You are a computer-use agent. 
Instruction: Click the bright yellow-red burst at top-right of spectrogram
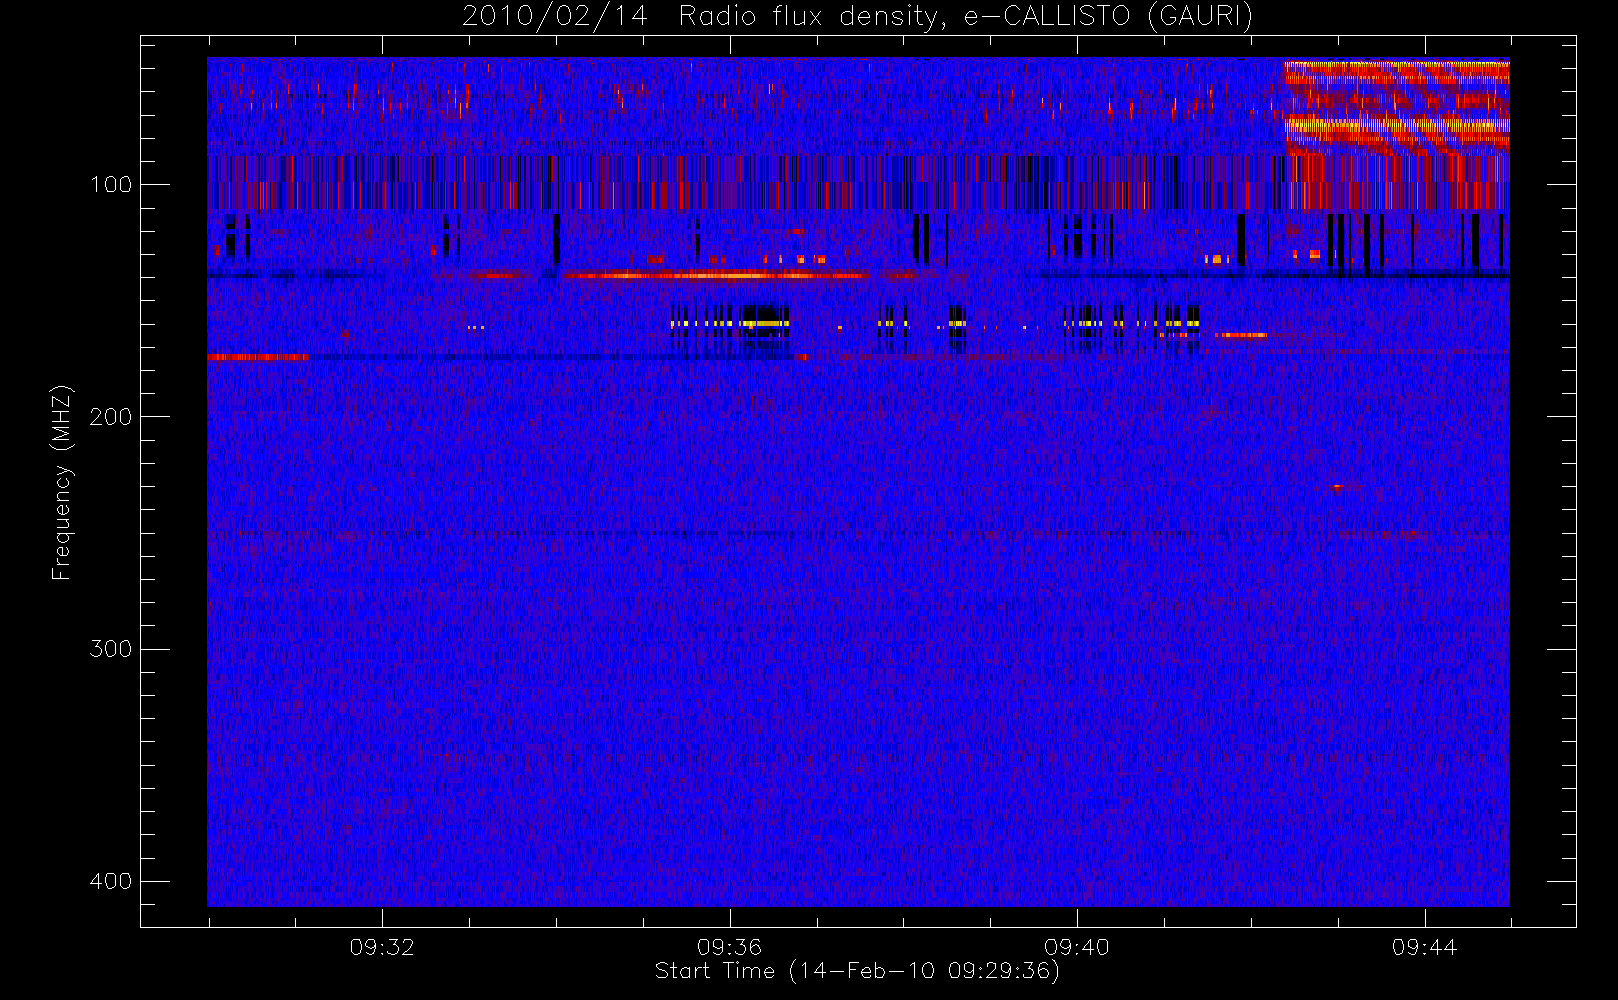click(x=1397, y=108)
